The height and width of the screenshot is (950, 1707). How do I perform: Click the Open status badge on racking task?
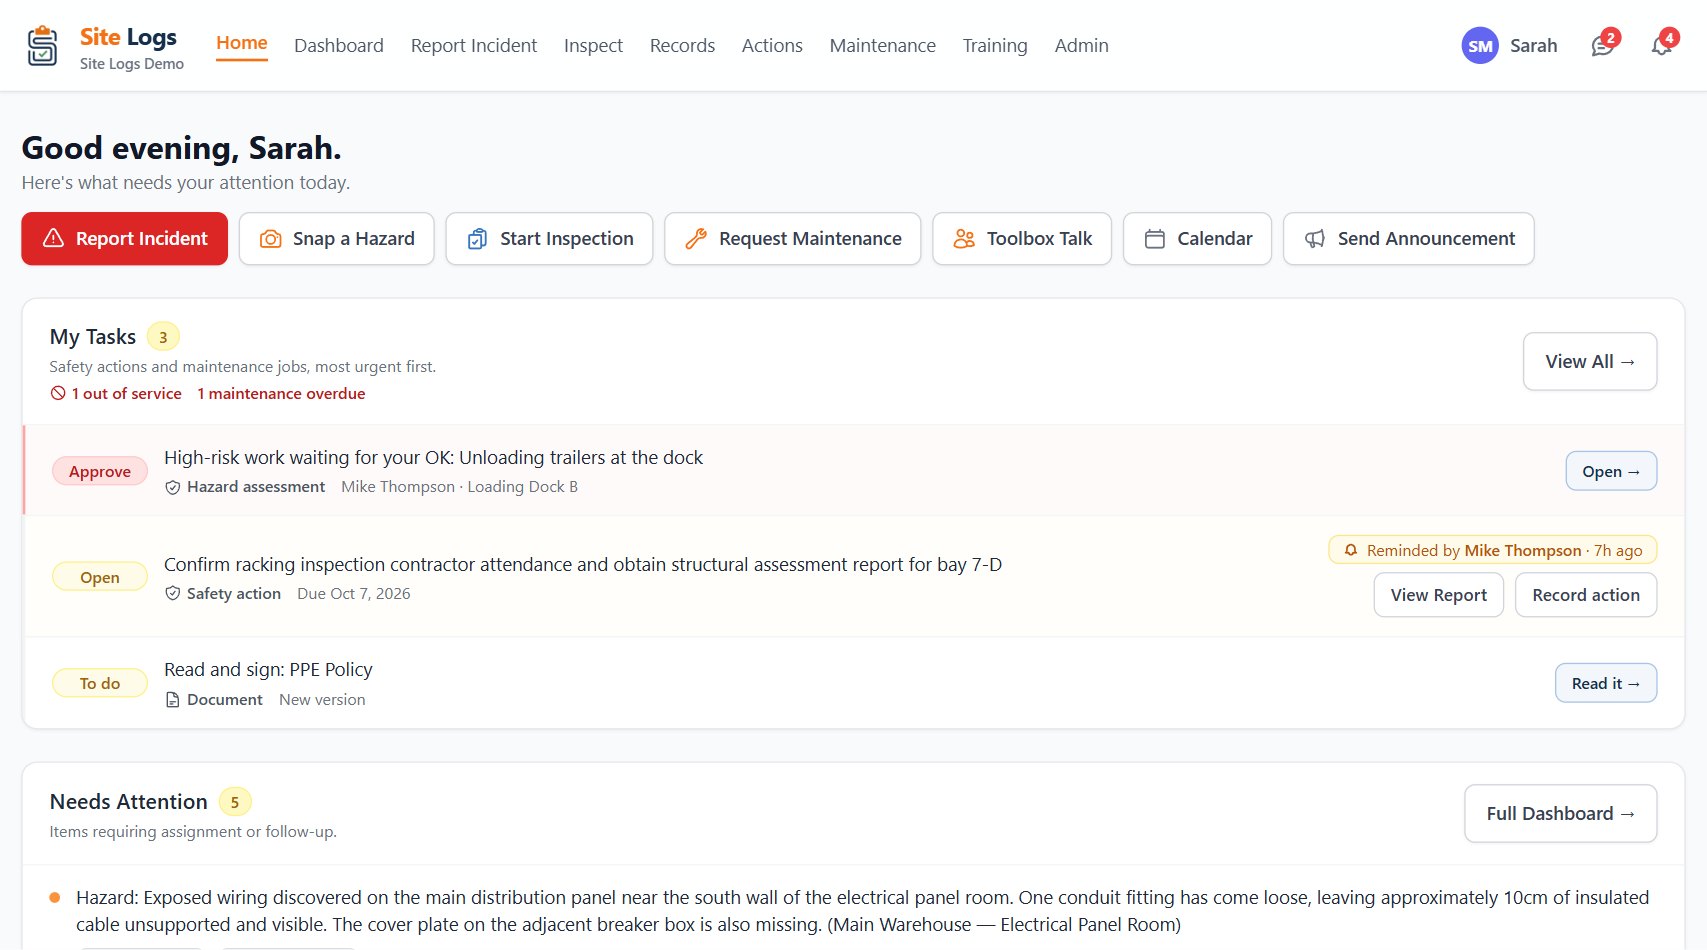100,577
